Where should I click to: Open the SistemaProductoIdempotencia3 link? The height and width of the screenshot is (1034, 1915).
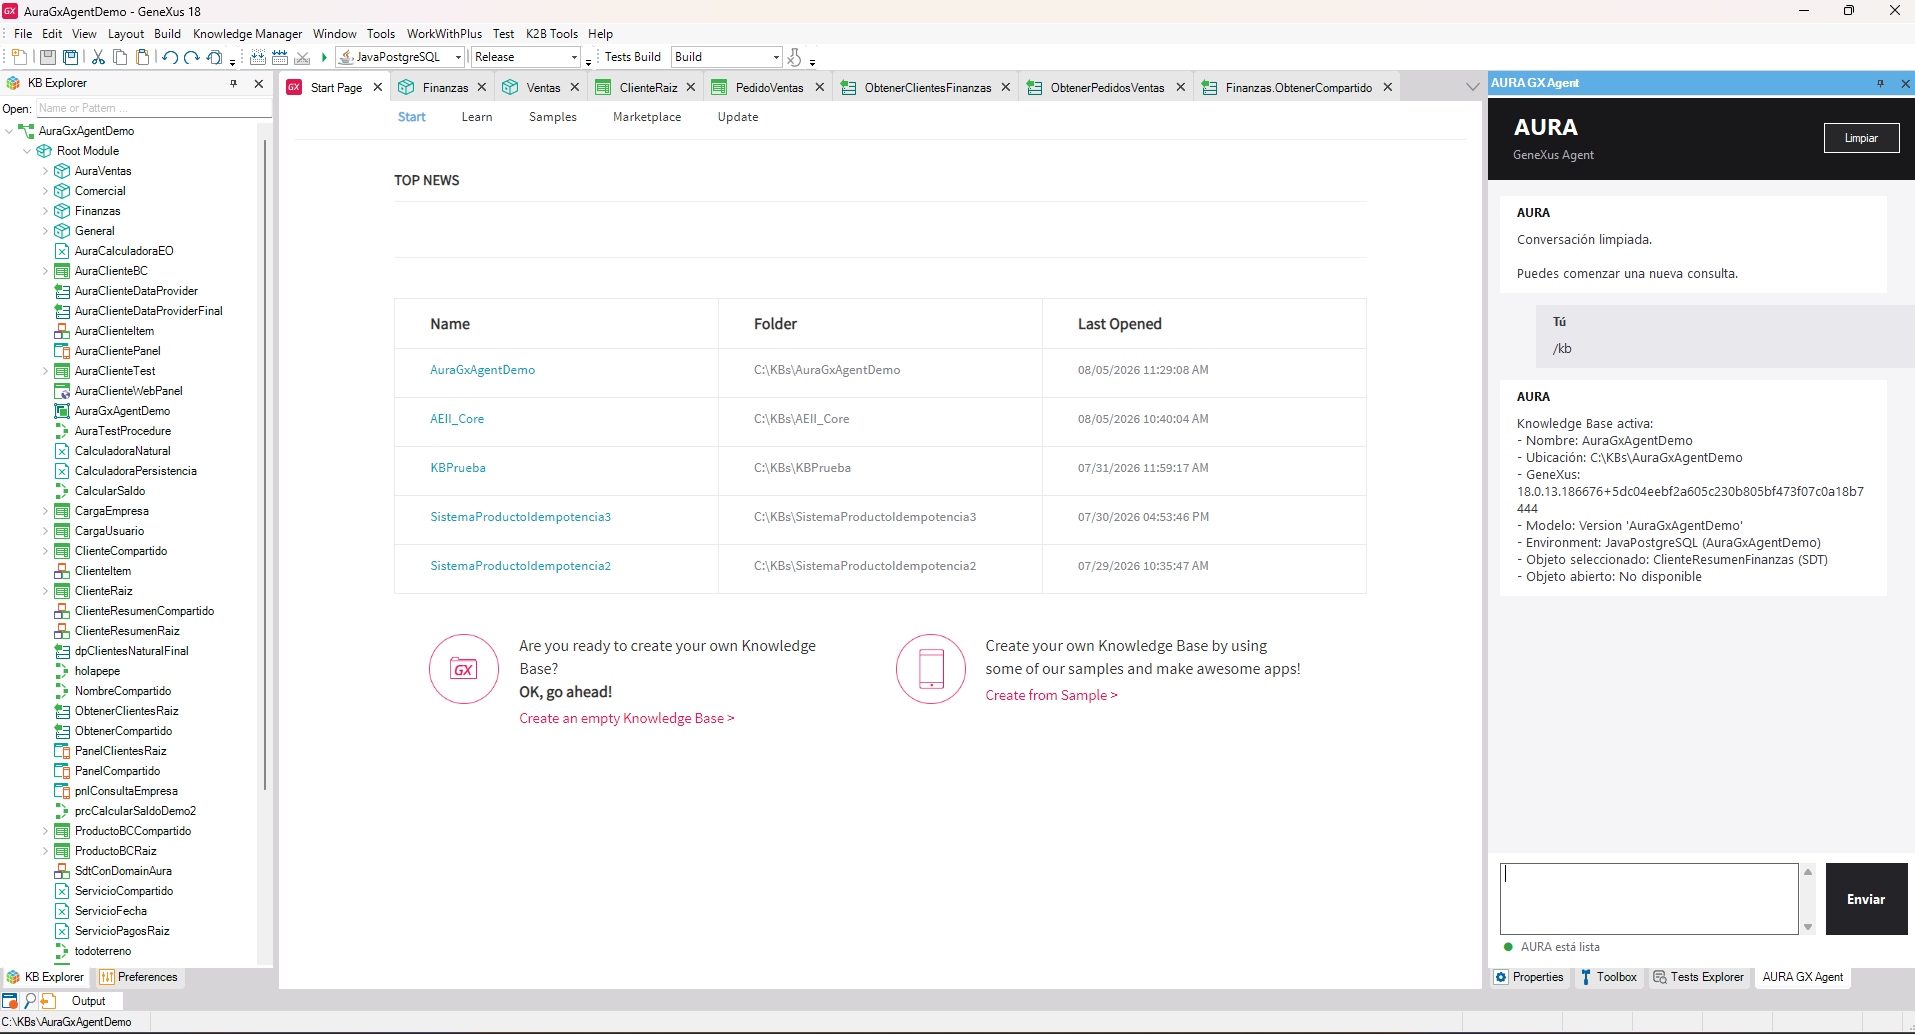(x=520, y=517)
